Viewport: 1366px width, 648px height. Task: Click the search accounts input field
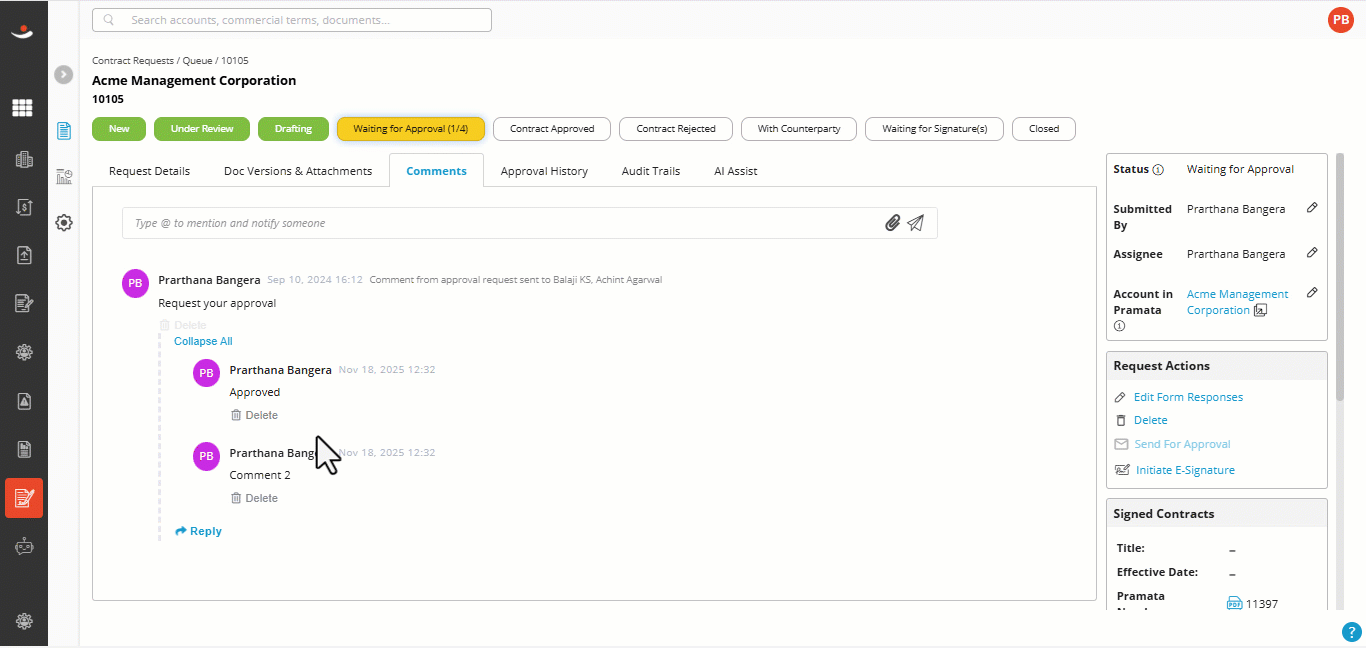click(x=291, y=20)
